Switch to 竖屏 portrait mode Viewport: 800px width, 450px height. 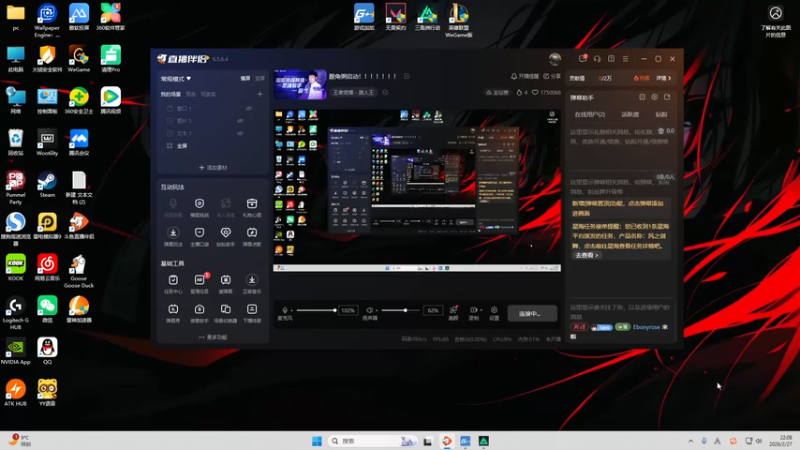pyautogui.click(x=260, y=79)
